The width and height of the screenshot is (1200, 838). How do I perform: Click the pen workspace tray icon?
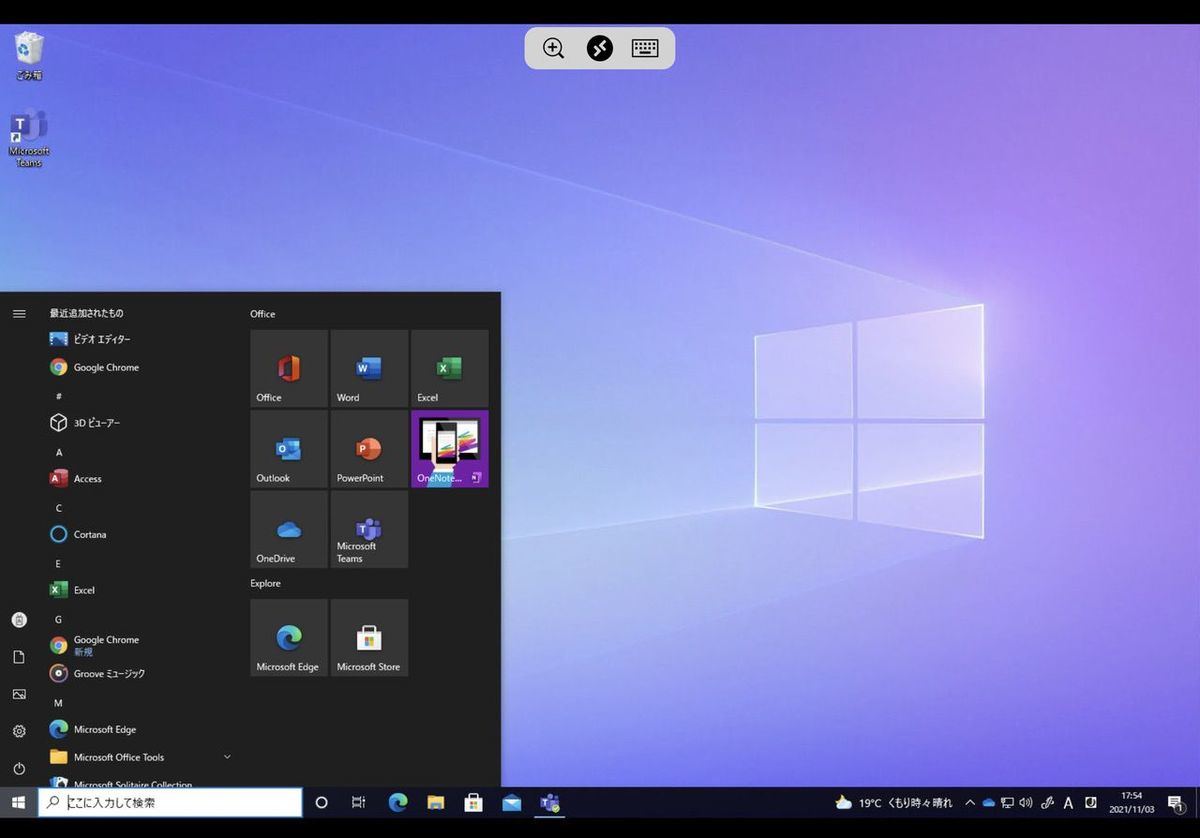tap(1048, 802)
